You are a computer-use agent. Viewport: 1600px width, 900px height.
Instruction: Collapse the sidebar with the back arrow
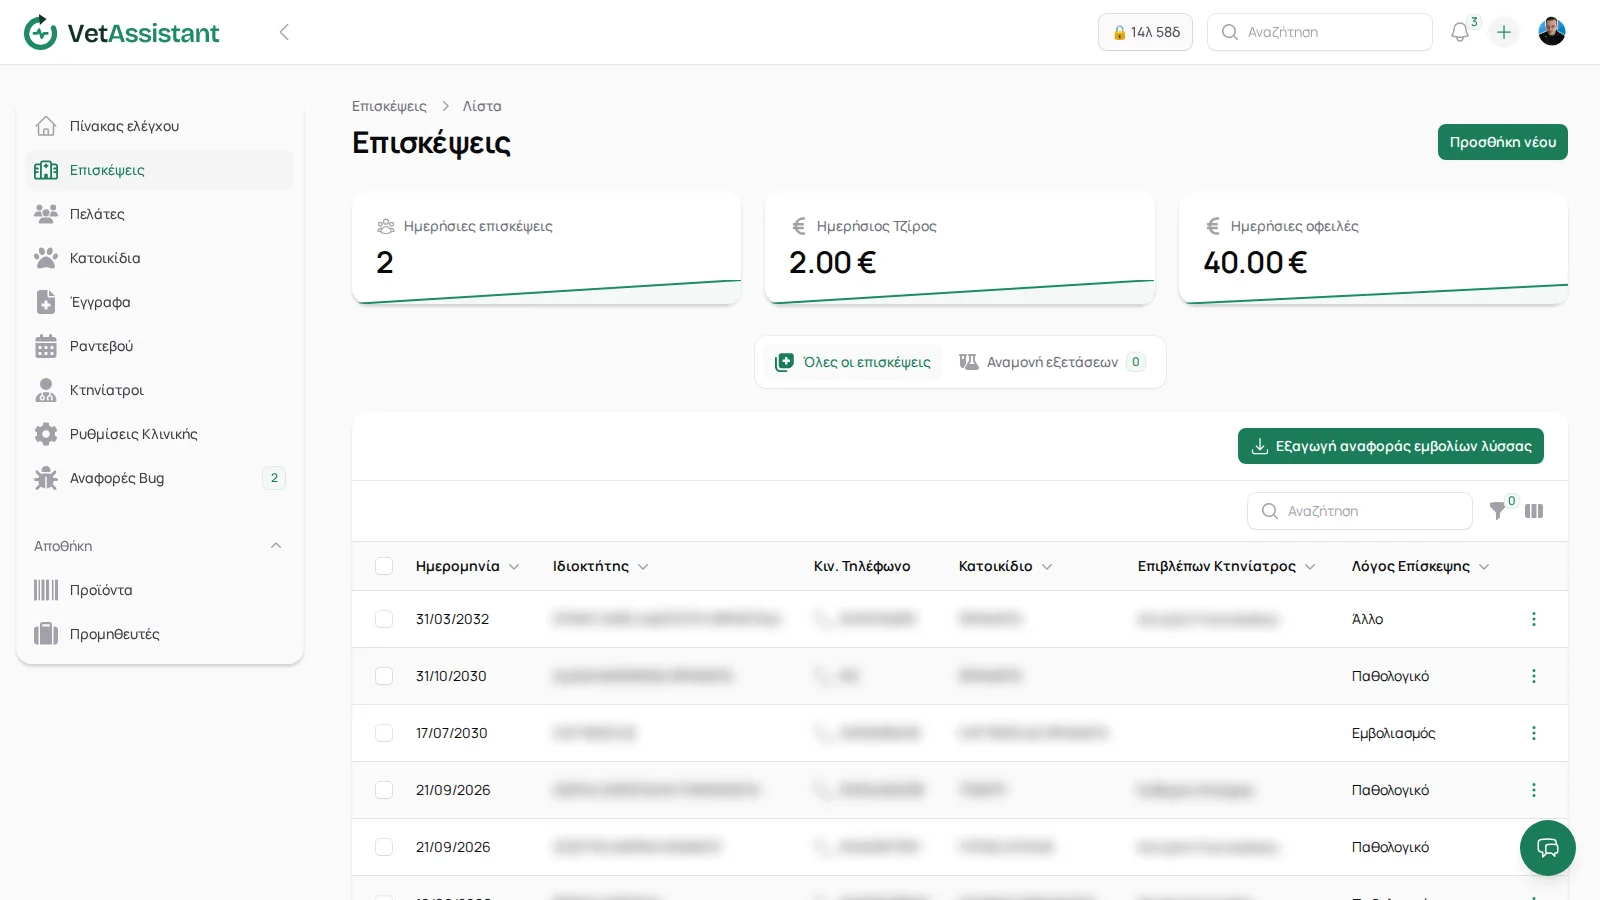(284, 32)
